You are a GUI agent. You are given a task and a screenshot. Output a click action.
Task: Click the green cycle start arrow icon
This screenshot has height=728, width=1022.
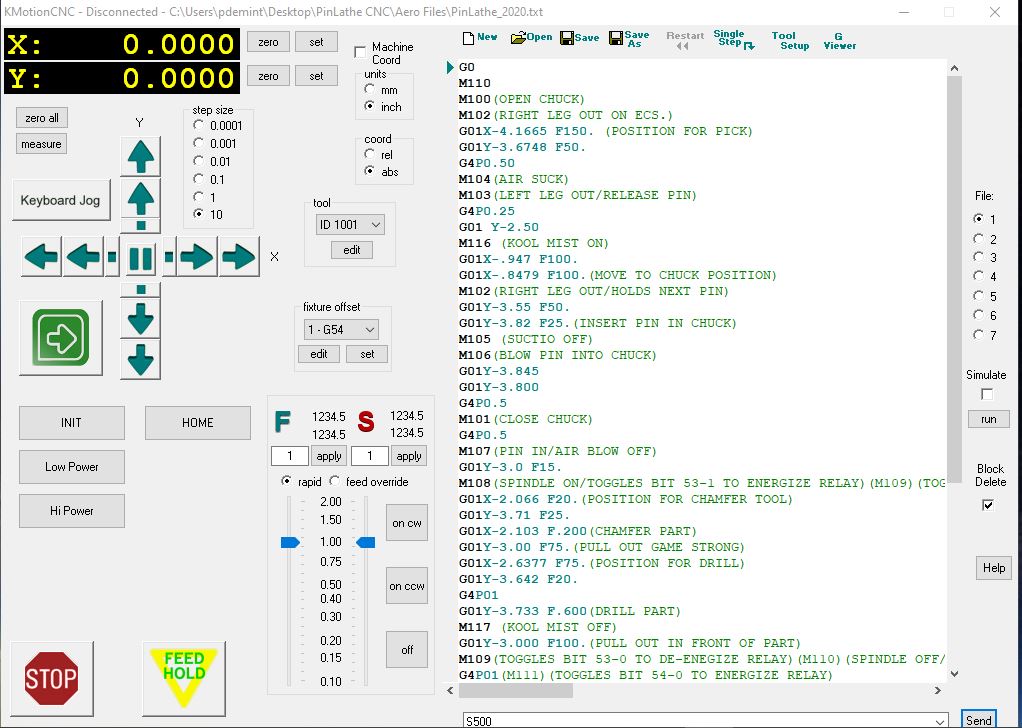pos(61,338)
